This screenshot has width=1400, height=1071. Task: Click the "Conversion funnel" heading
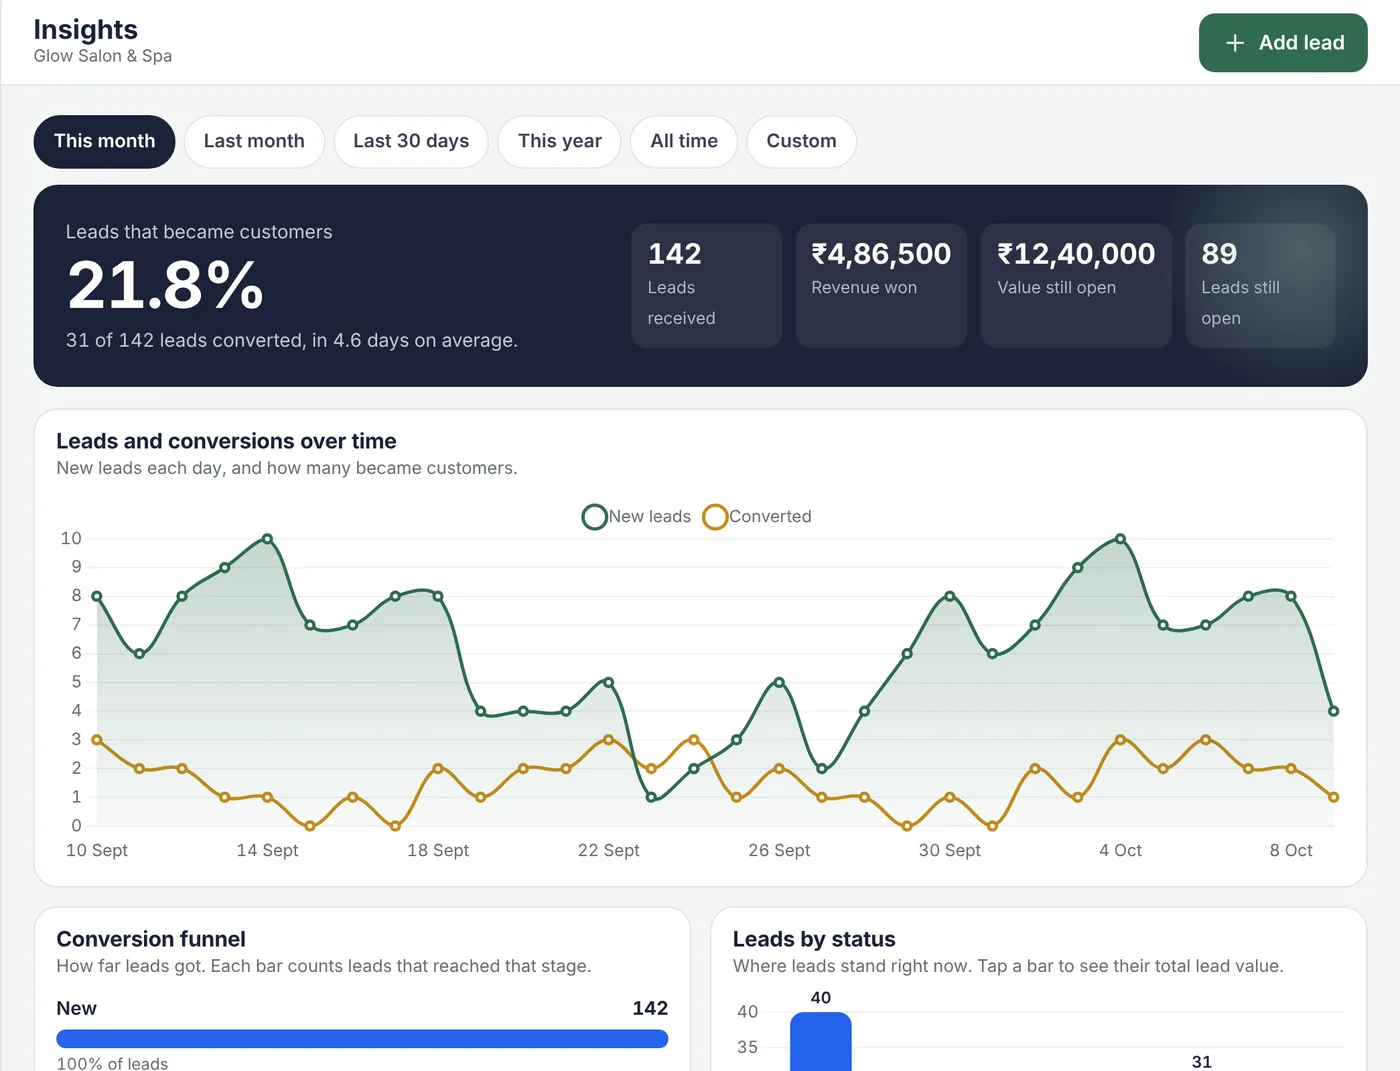[151, 939]
